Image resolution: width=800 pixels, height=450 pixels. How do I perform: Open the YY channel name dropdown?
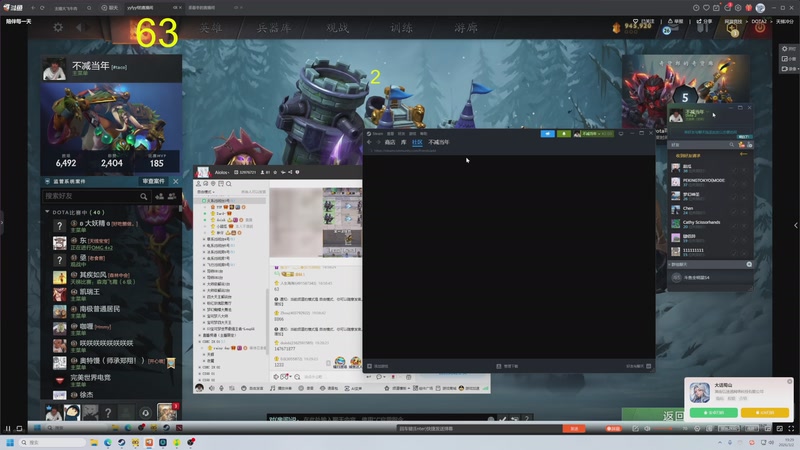(222, 172)
